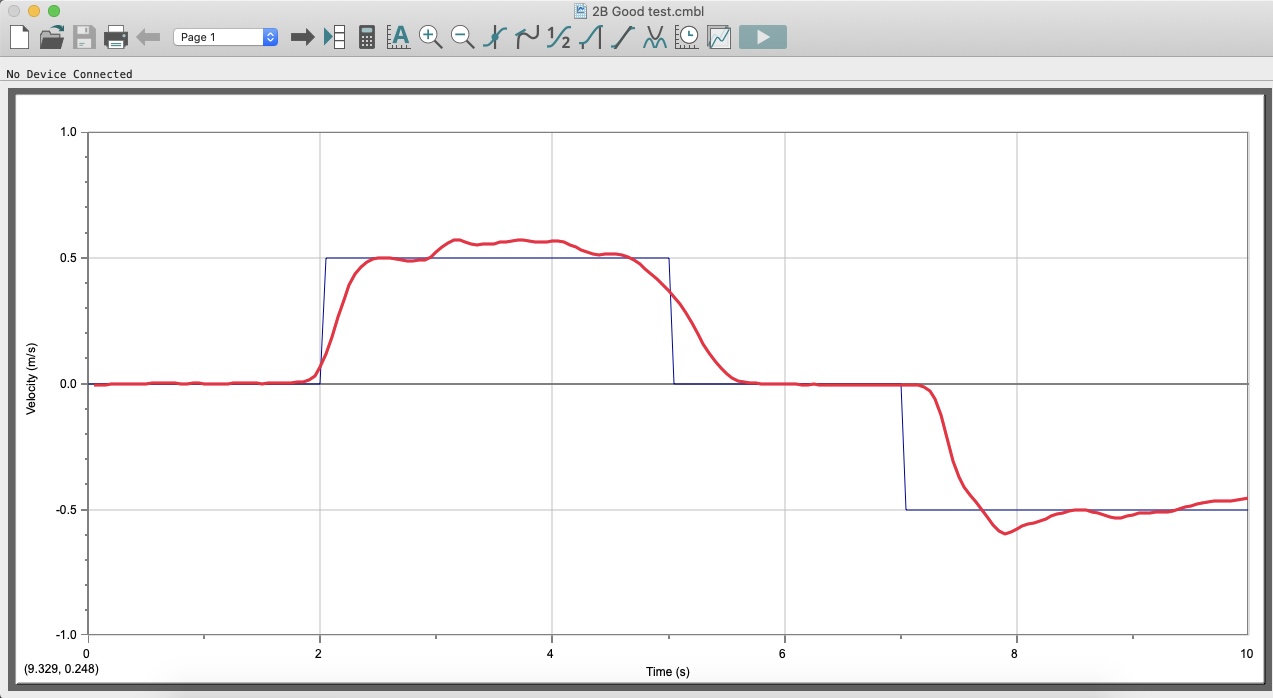Screen dimensions: 1273x698
Task: Apply a Linear Fit
Action: click(623, 38)
